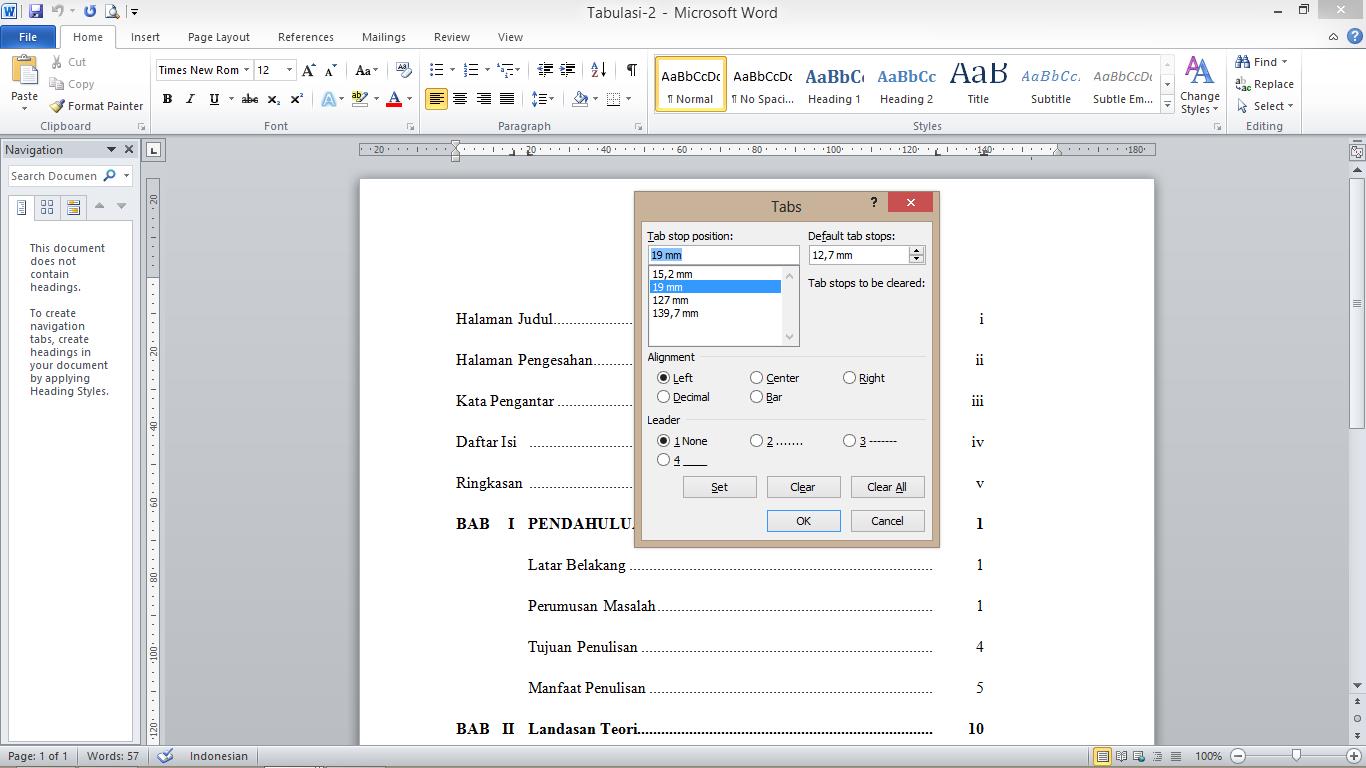Viewport: 1366px width, 768px height.
Task: Select the 127 mm tab stop in list
Action: (716, 300)
